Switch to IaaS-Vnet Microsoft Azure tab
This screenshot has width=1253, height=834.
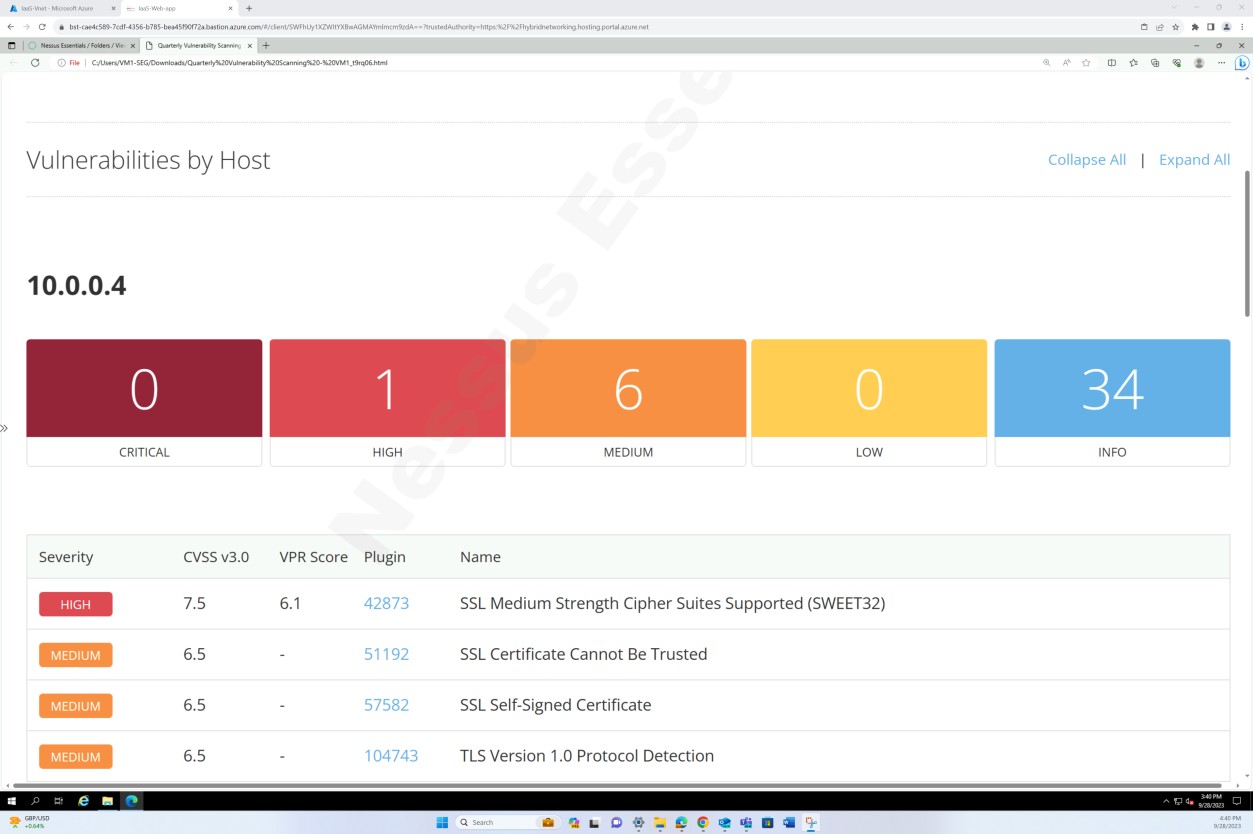point(61,8)
